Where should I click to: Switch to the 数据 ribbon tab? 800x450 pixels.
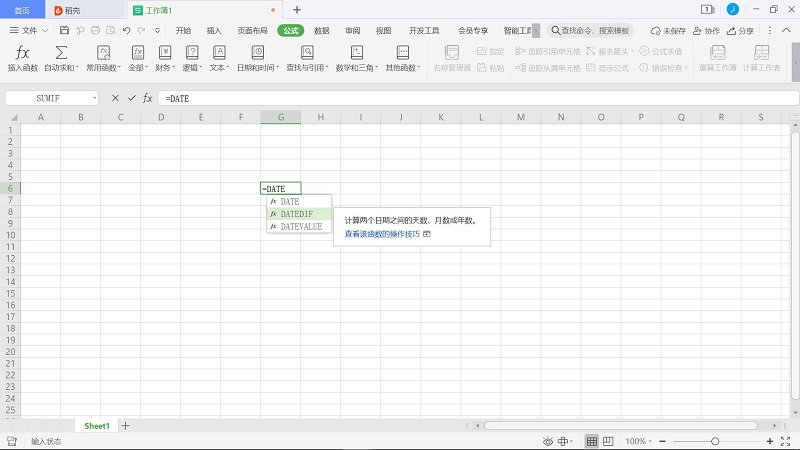tap(321, 31)
